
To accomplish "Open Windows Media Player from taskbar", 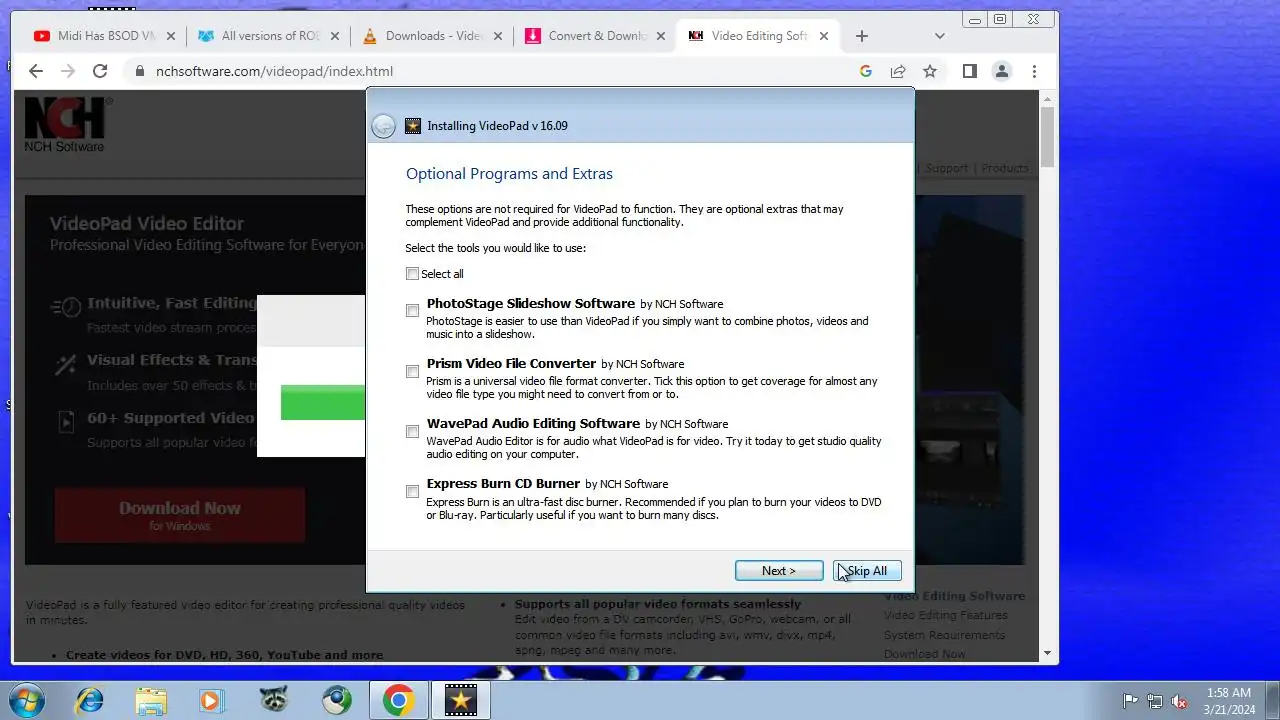I will tap(212, 700).
